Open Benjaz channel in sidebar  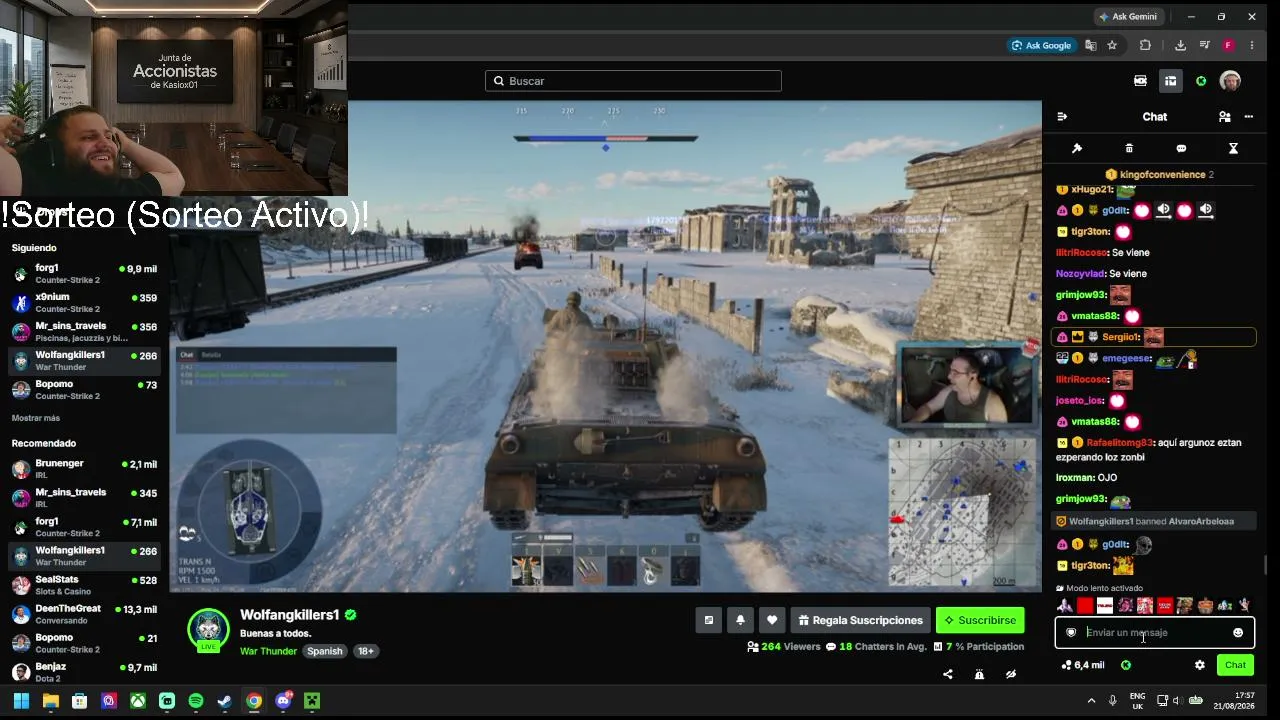[x=85, y=672]
